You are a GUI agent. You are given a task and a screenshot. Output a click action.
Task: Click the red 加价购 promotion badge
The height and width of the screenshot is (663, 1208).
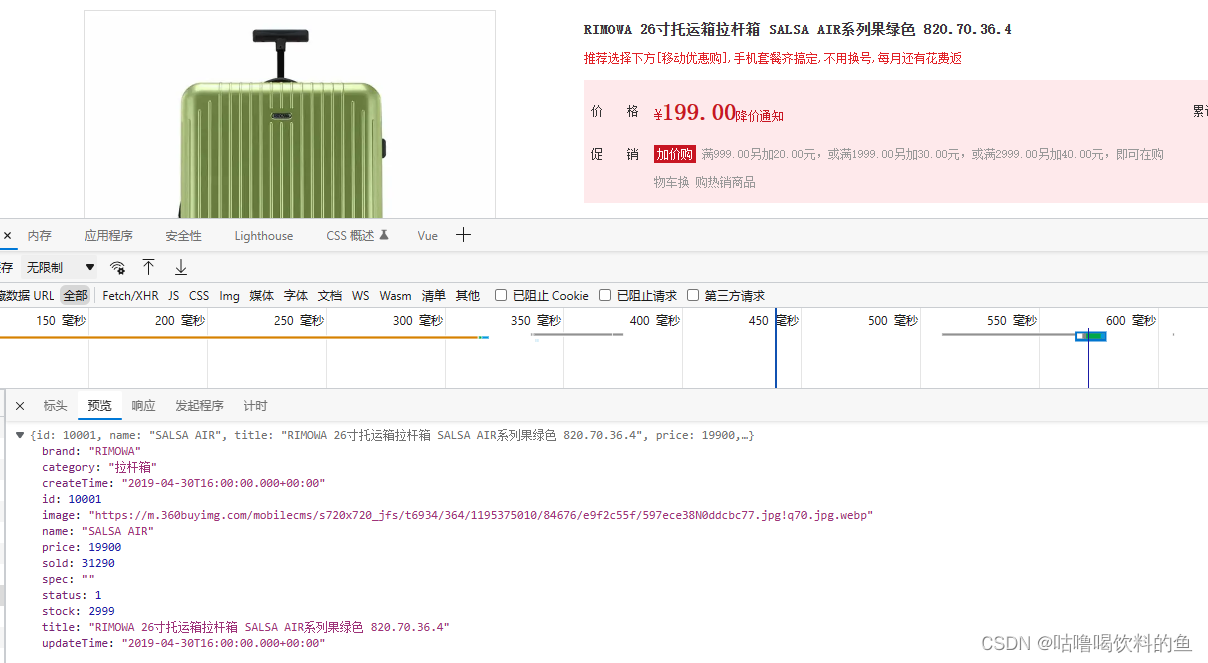click(x=675, y=154)
